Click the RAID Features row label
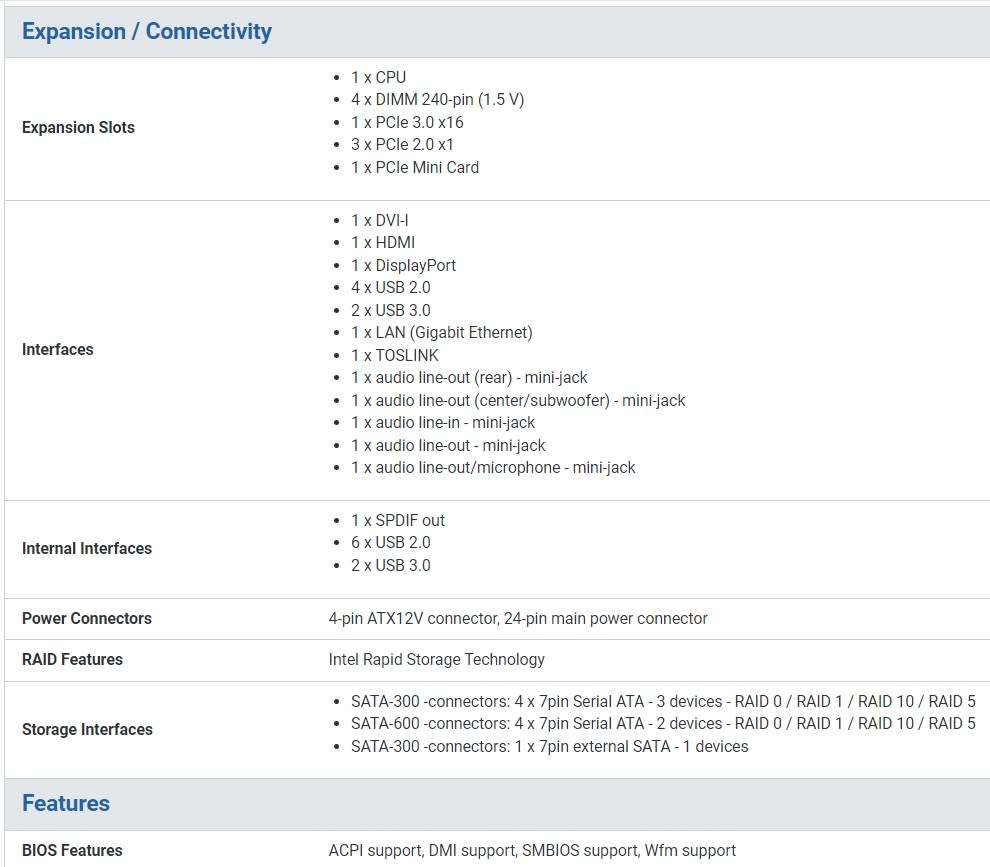The width and height of the screenshot is (990, 867). click(72, 660)
